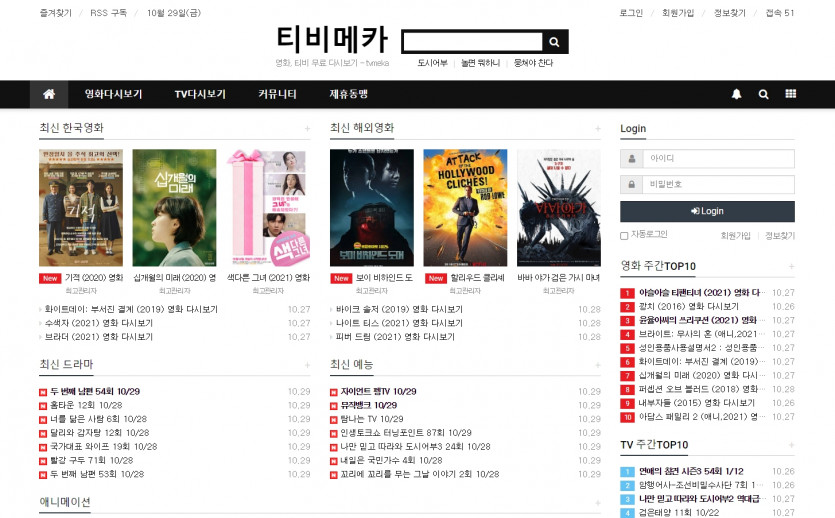Click the search magnifier in the navigation bar

pos(764,94)
